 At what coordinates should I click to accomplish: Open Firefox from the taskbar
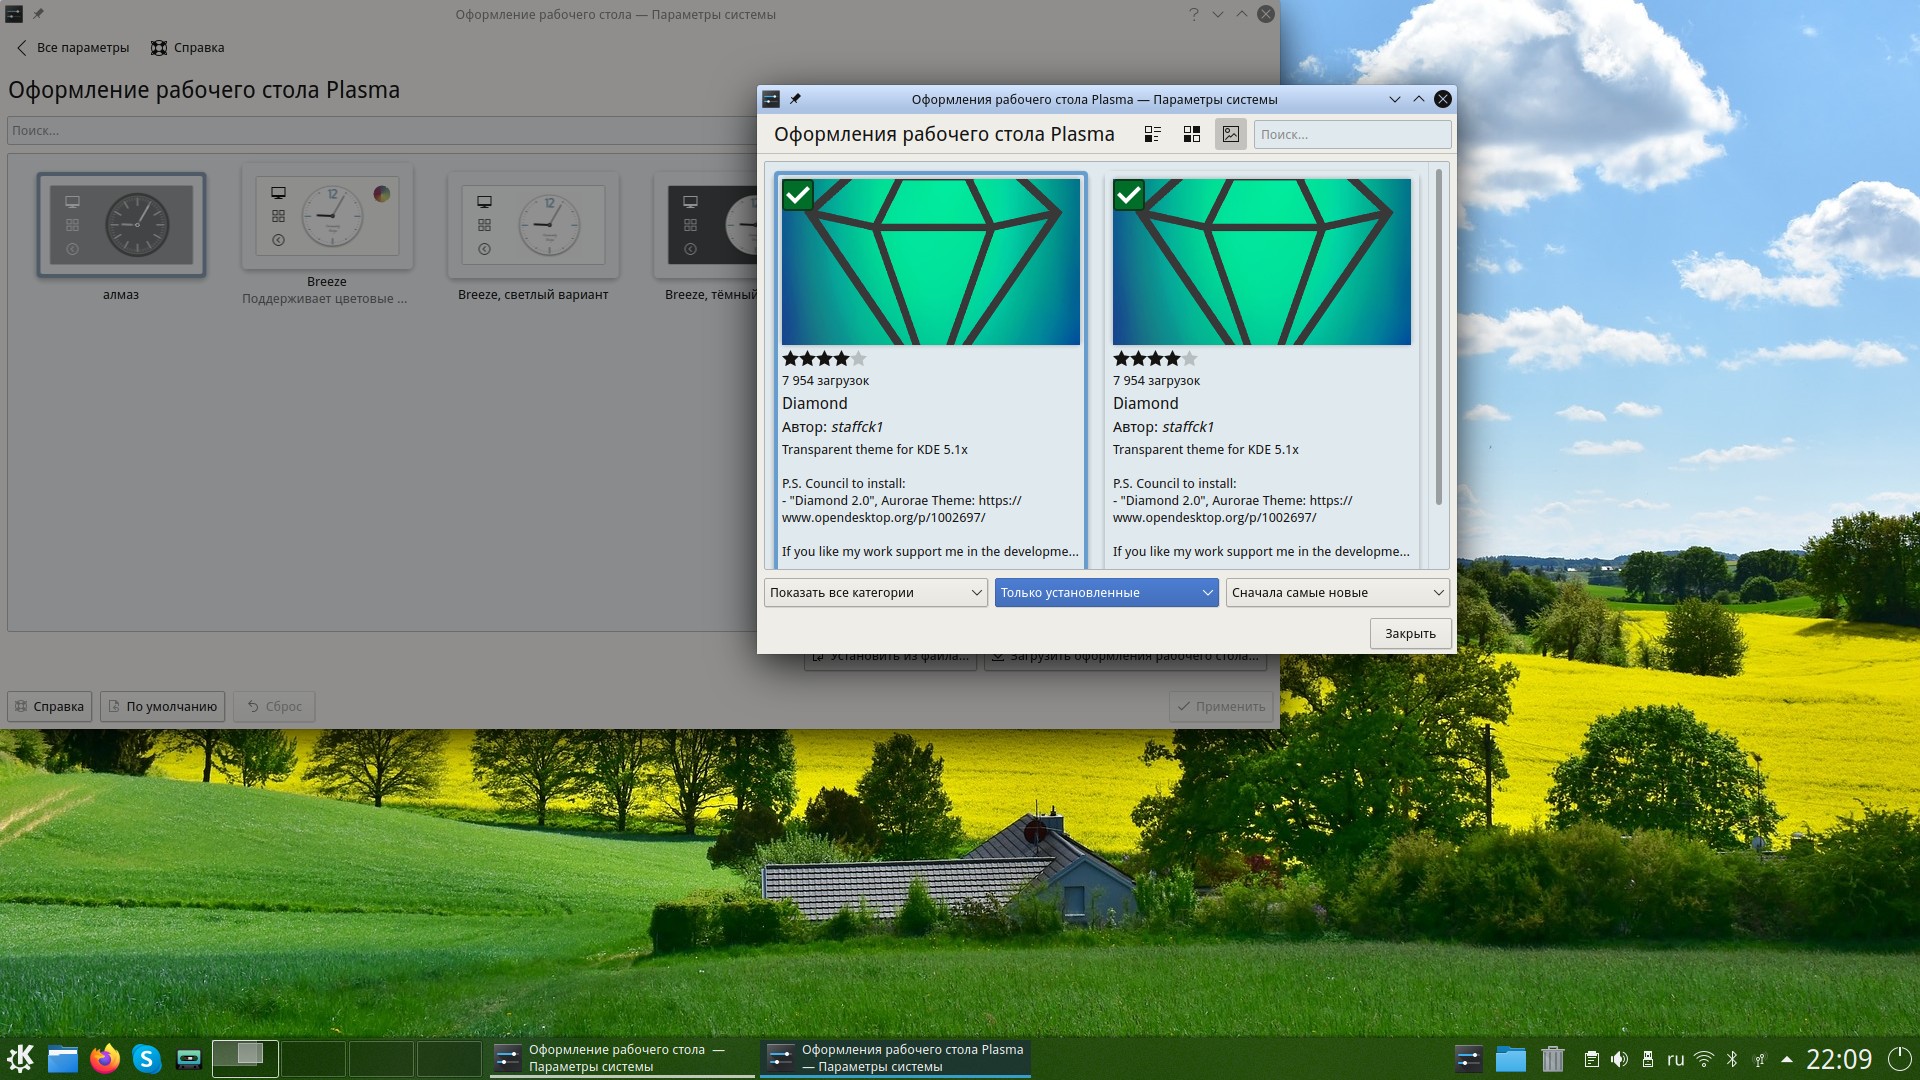(104, 1058)
